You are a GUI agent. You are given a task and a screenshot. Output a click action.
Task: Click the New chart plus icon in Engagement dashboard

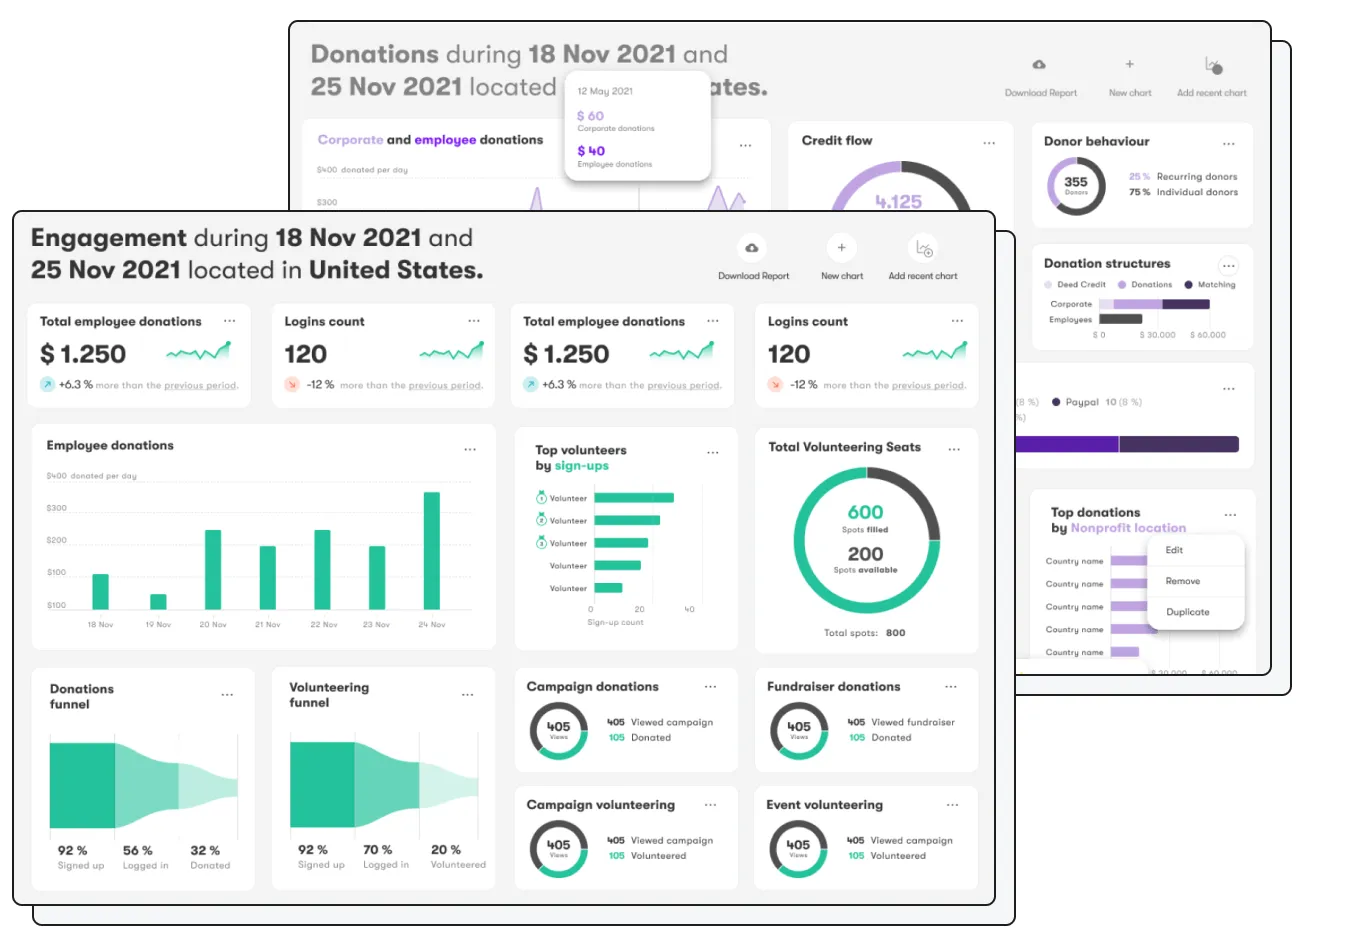point(841,248)
